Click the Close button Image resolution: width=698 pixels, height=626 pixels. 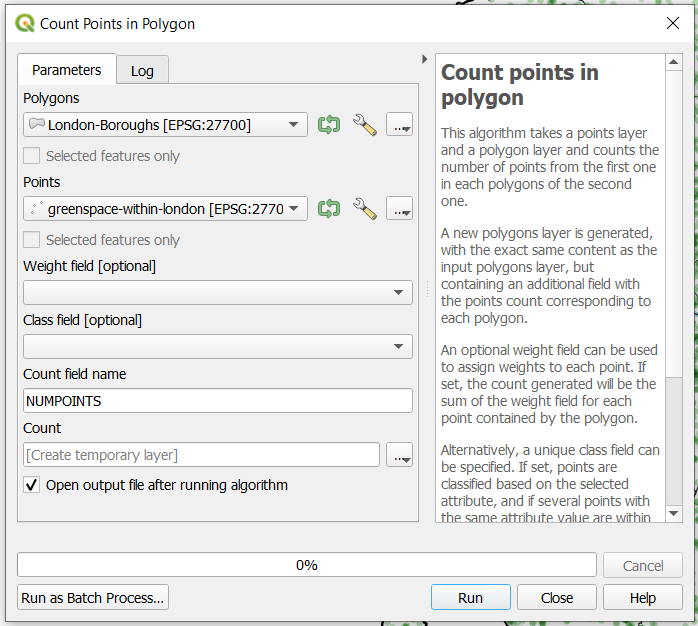click(557, 598)
